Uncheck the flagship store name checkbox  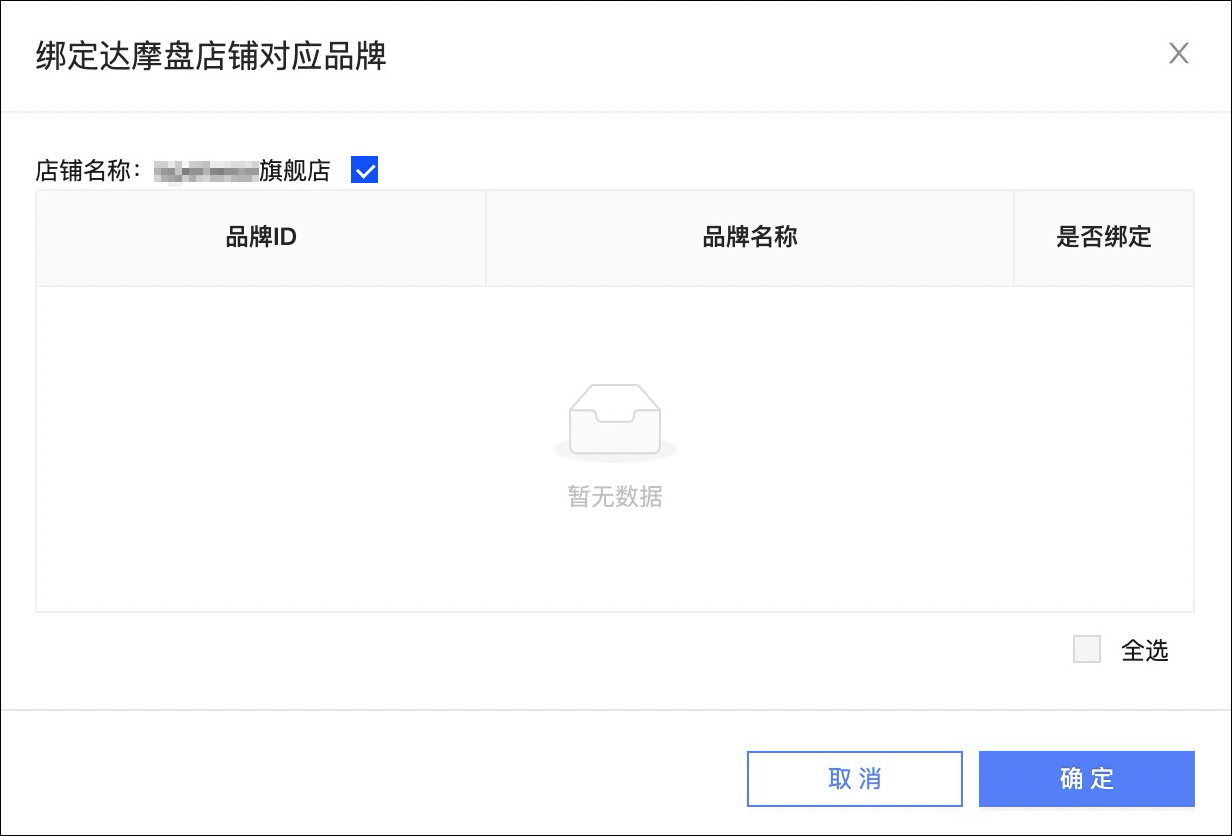point(365,171)
